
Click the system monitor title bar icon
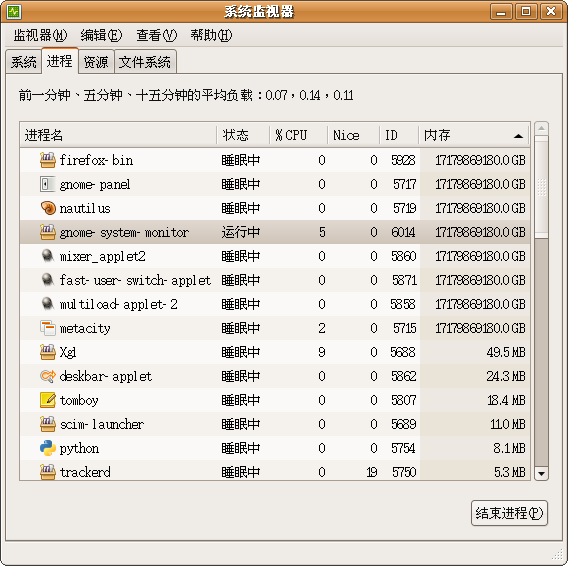(x=14, y=12)
